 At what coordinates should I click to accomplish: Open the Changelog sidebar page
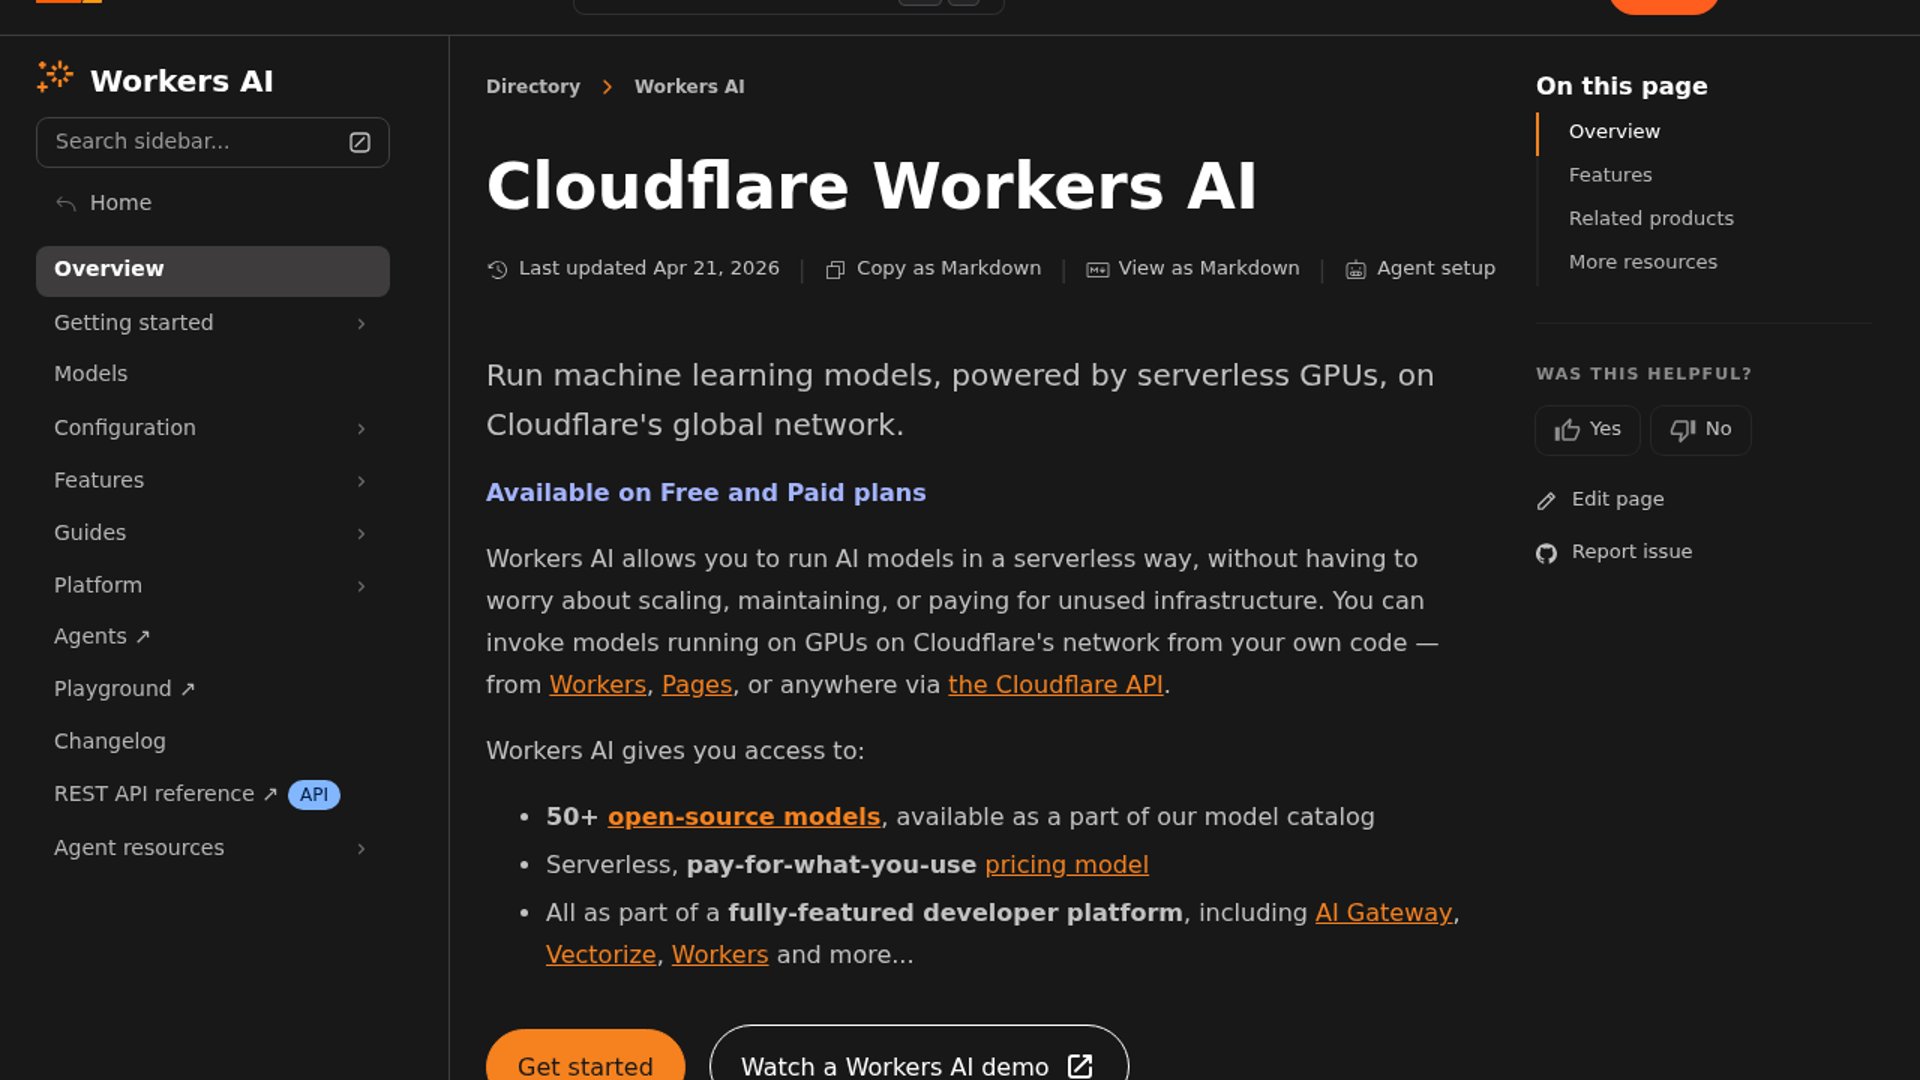110,741
